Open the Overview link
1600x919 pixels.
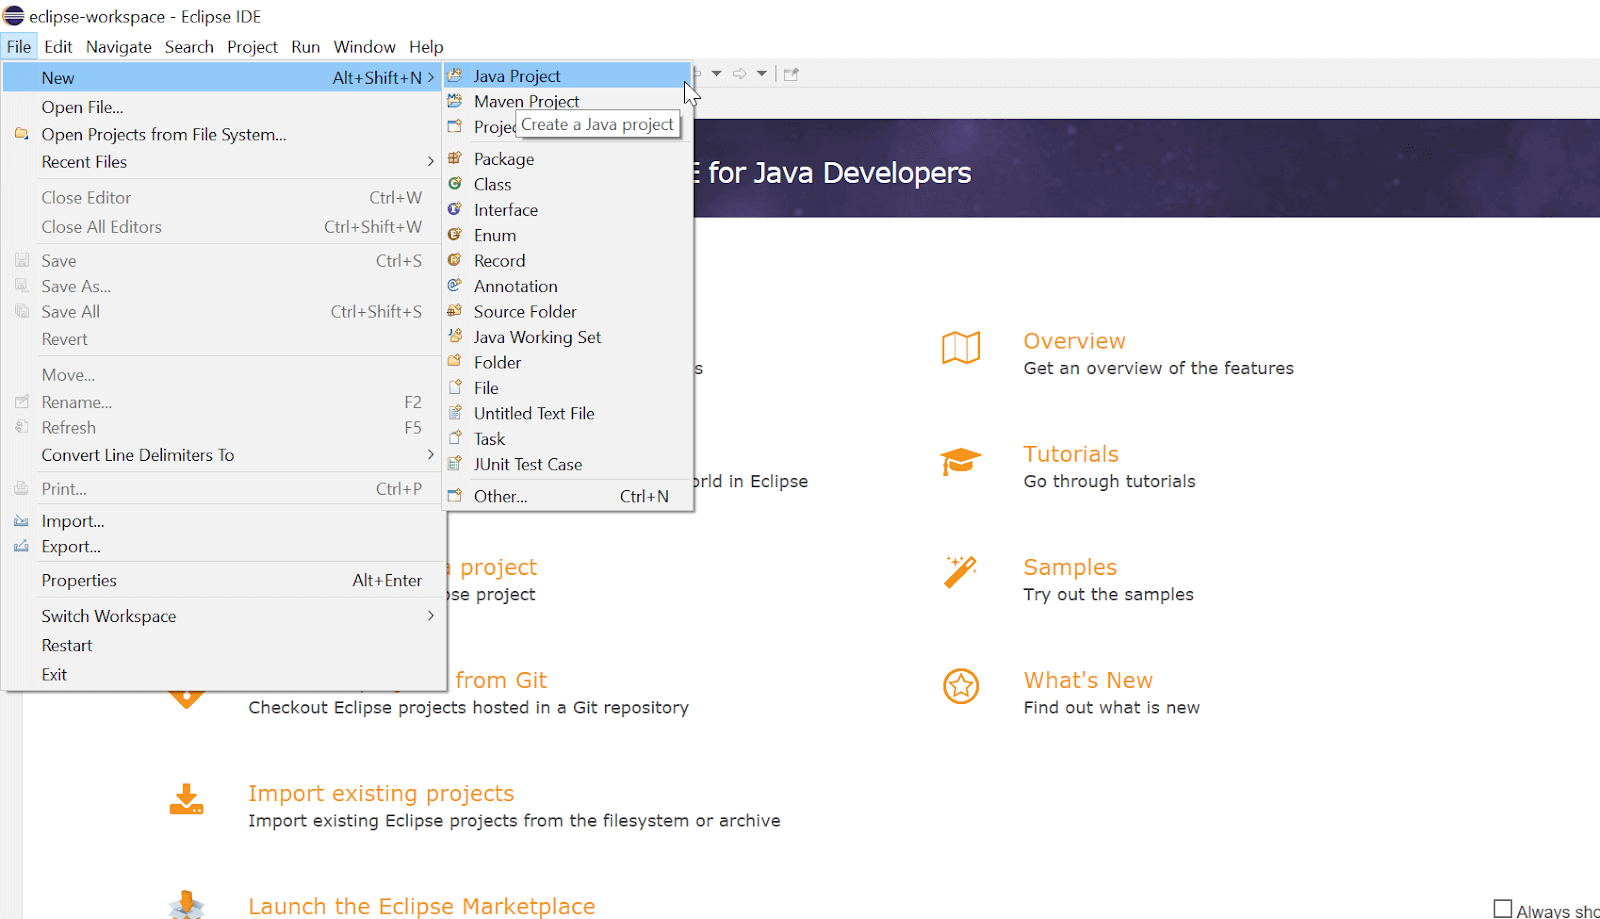coord(1074,341)
